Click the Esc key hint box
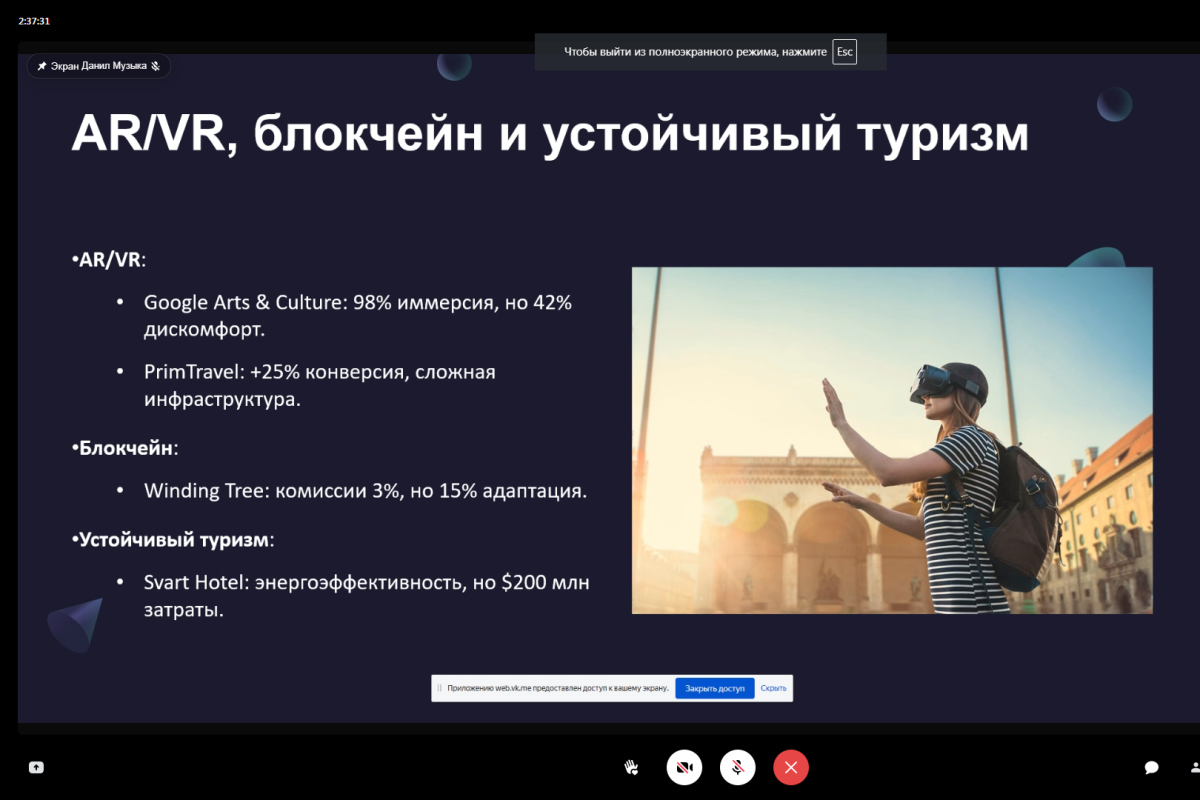Viewport: 1200px width, 800px height. click(845, 51)
